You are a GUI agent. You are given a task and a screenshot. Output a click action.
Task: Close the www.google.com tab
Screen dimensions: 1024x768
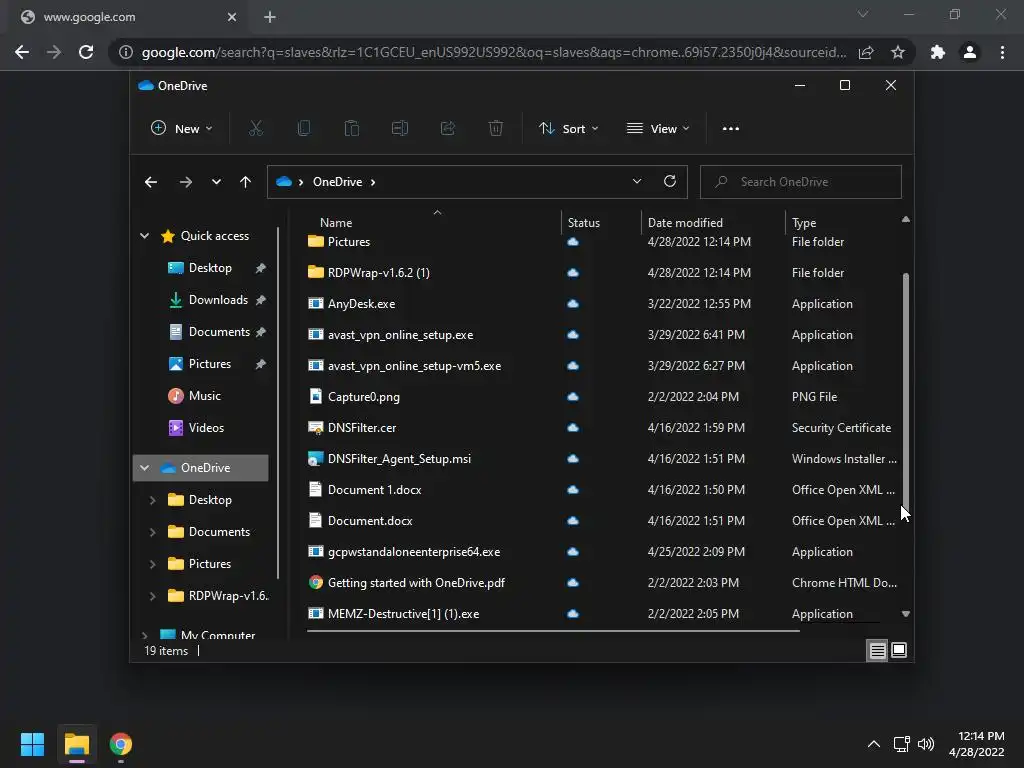click(232, 17)
